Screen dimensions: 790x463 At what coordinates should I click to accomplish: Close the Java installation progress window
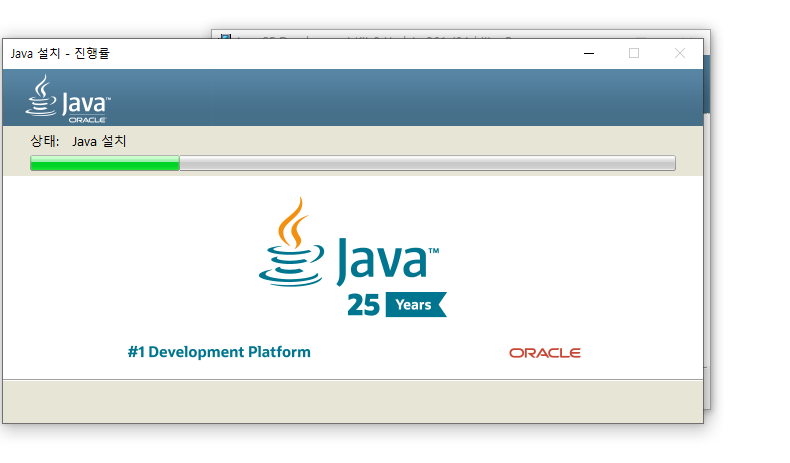[x=680, y=53]
